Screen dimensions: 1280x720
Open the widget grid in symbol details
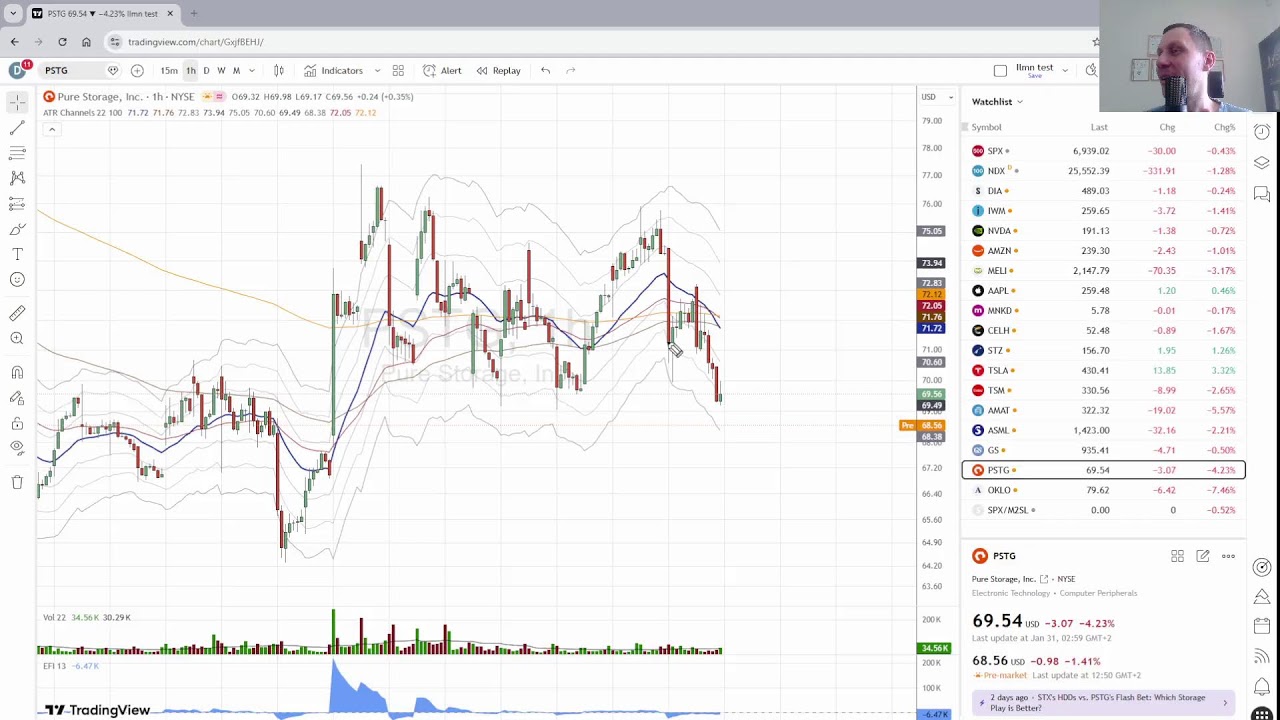(1177, 556)
